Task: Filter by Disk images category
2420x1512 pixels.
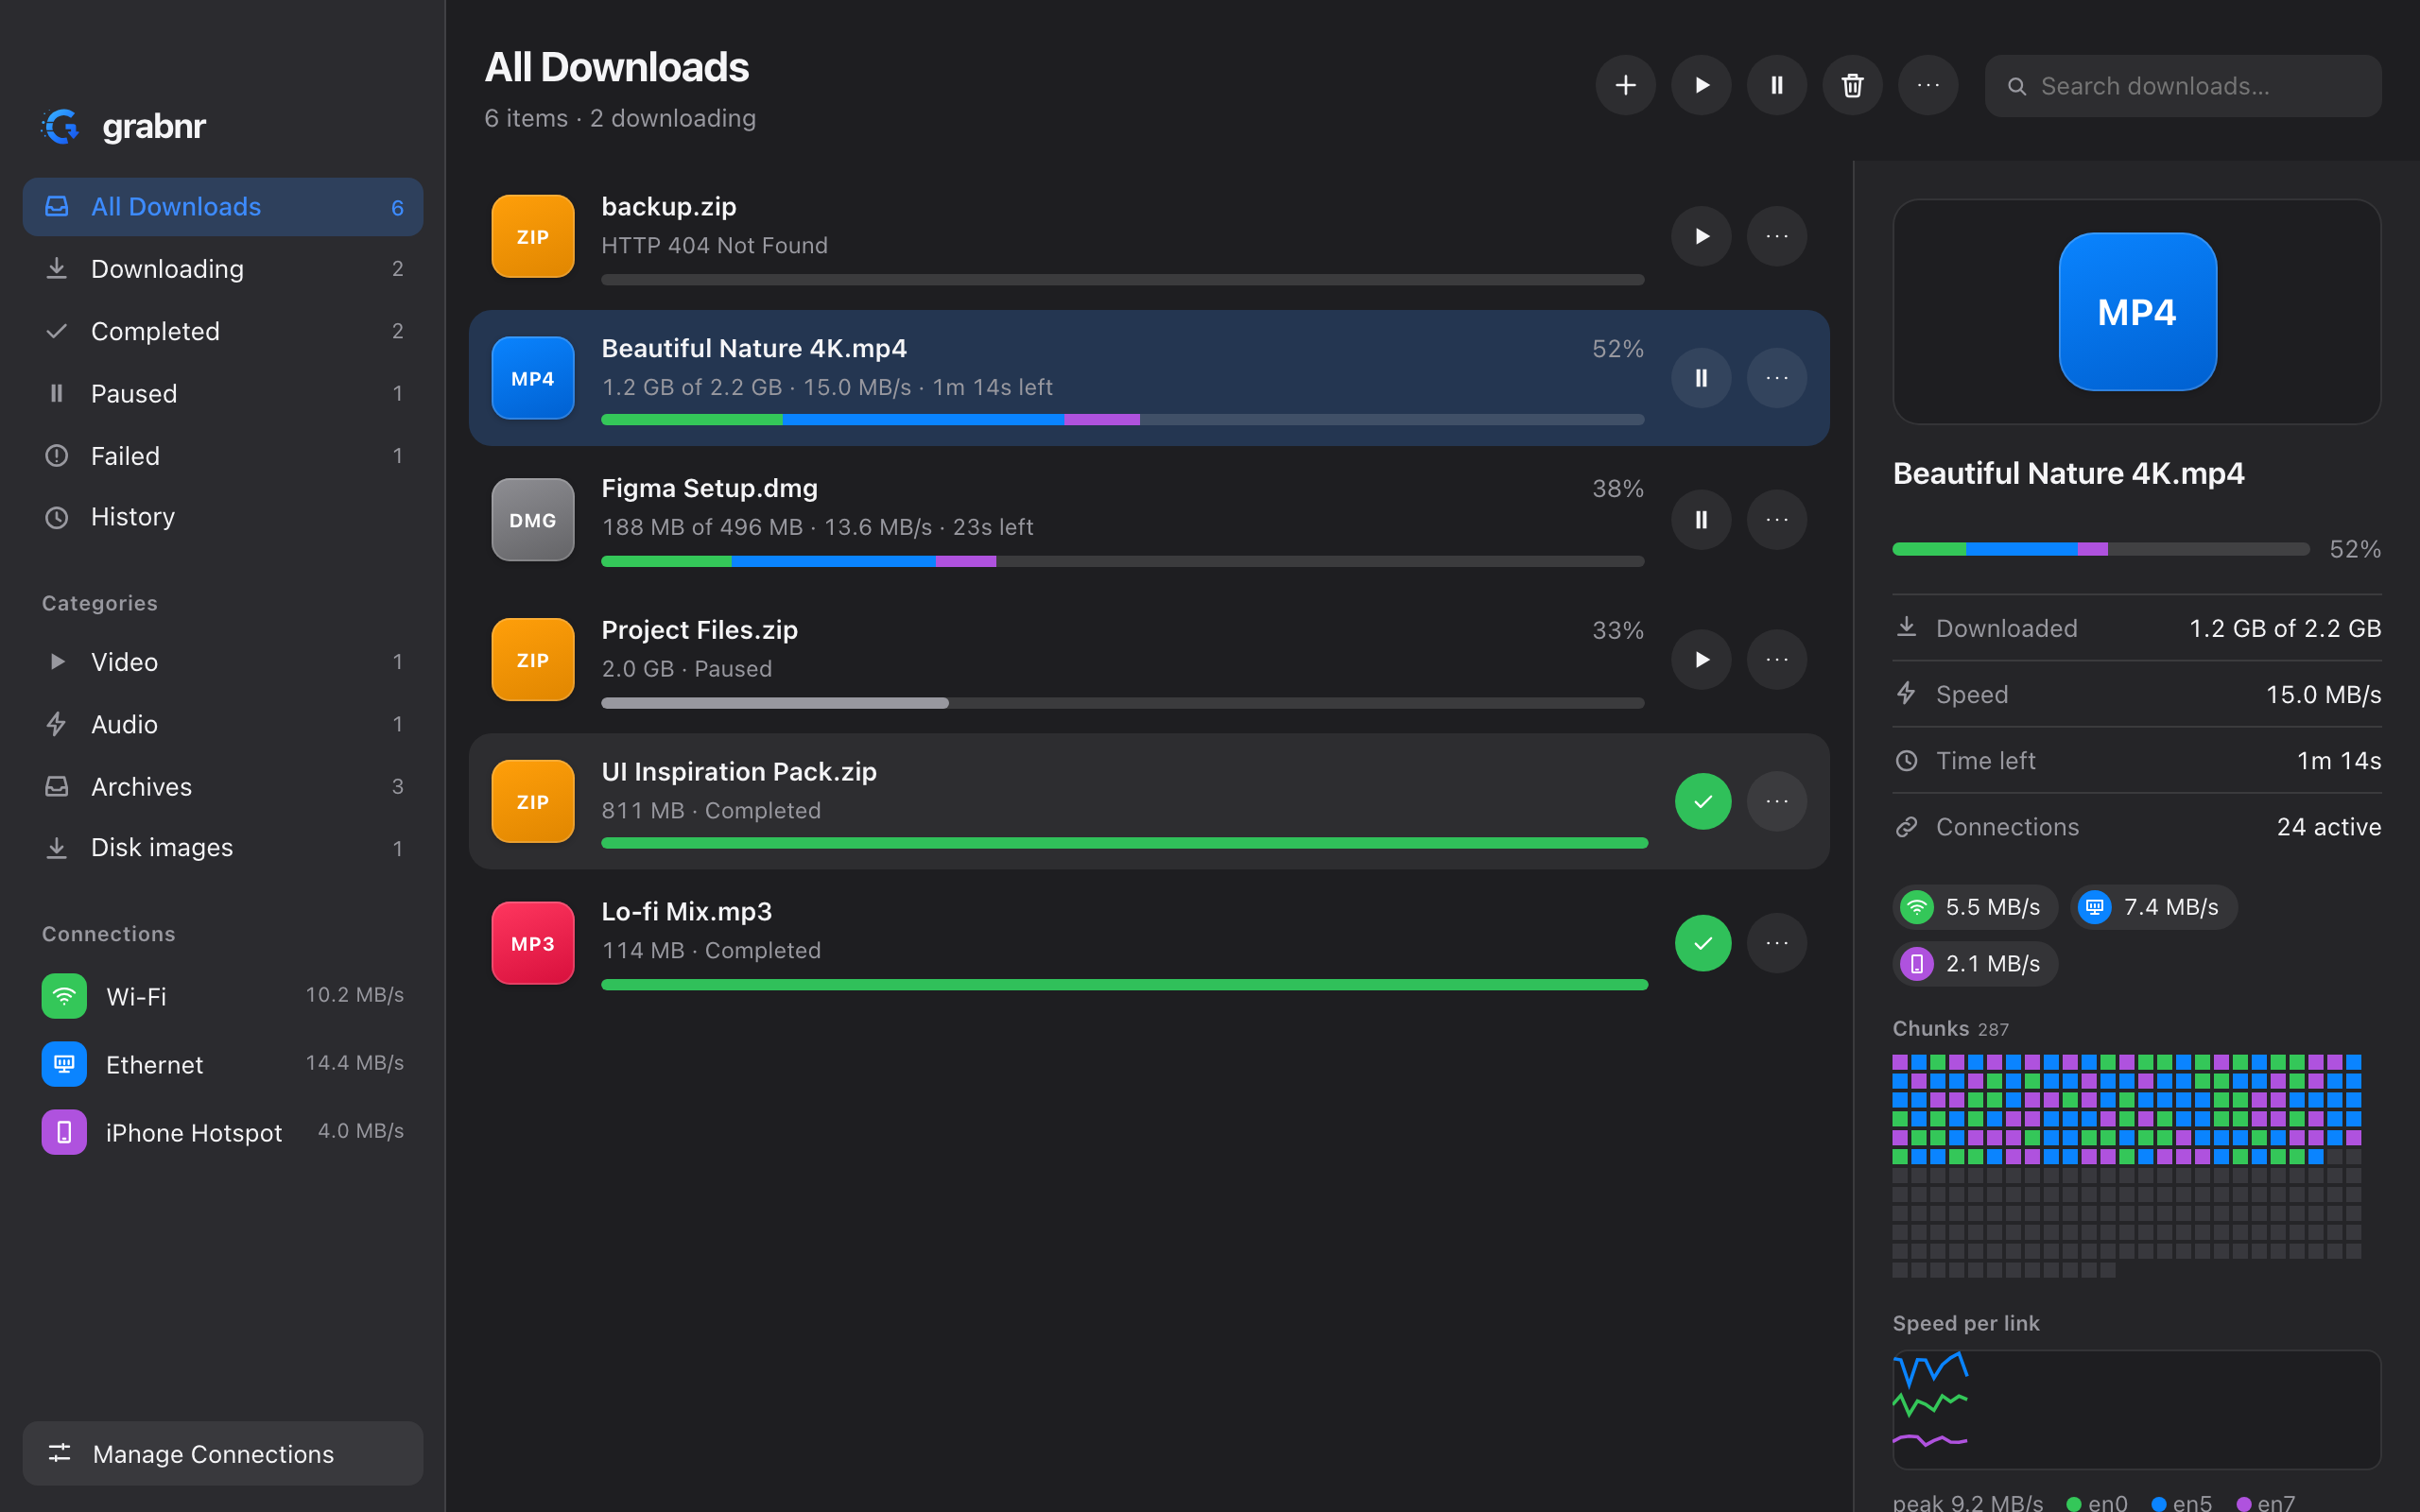Action: 223,848
